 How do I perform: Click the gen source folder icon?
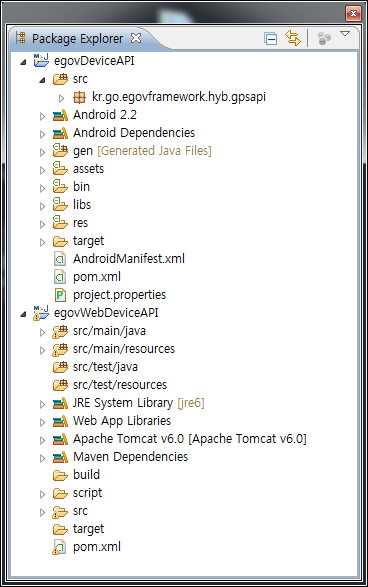[60, 150]
